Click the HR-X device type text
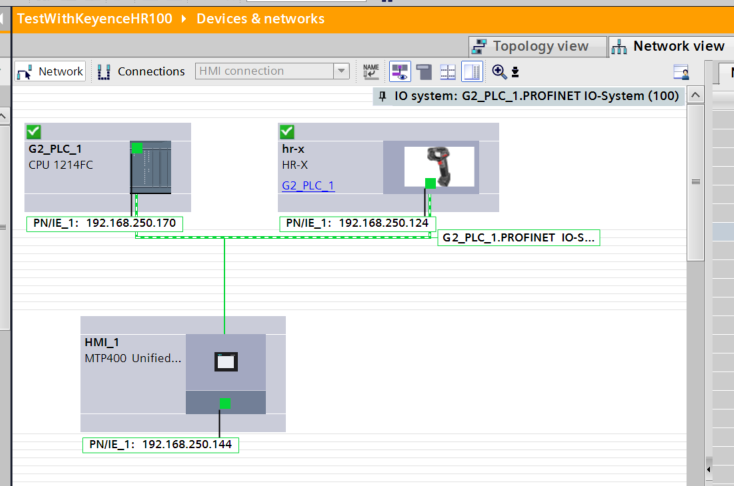 click(x=295, y=165)
